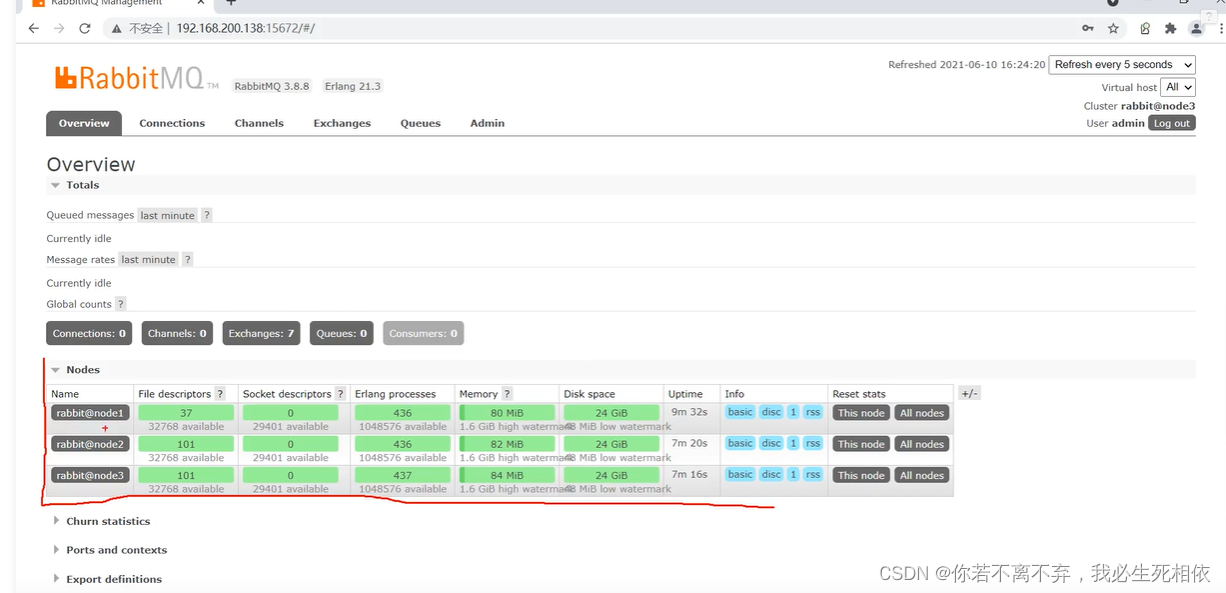The width and height of the screenshot is (1226, 593).
Task: Open help for Memory column
Action: click(507, 394)
